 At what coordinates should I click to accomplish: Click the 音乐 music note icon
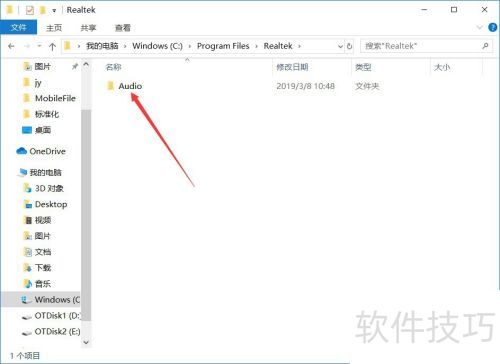(28, 284)
